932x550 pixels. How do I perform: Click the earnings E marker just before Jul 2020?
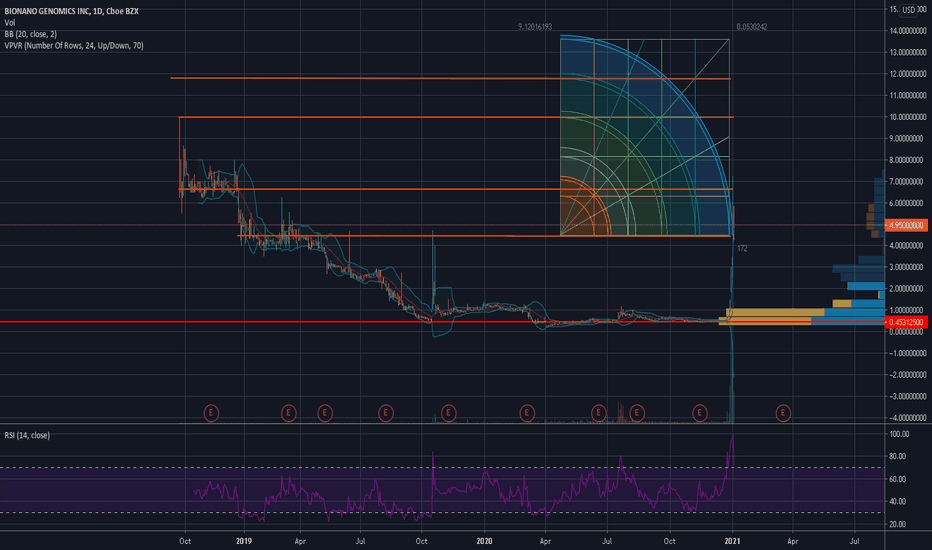pyautogui.click(x=599, y=413)
